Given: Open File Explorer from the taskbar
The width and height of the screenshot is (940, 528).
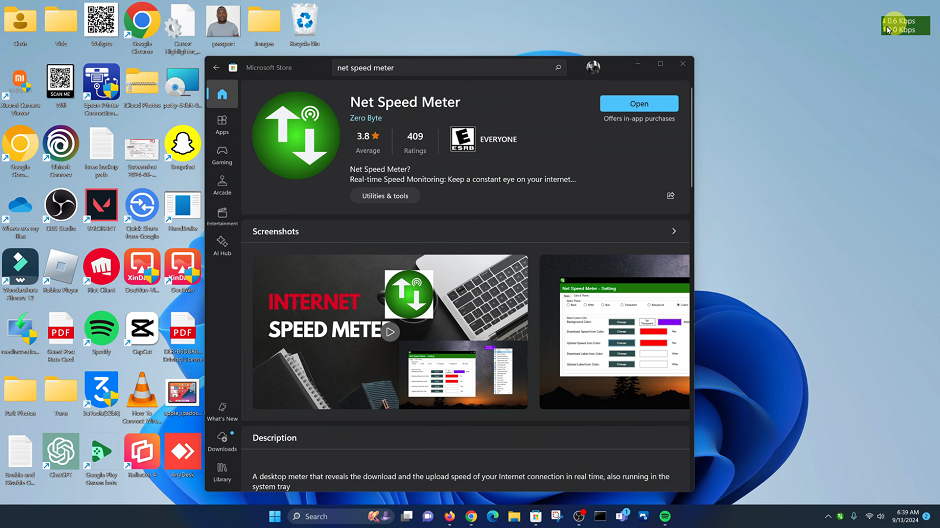Looking at the screenshot, I should tap(514, 516).
